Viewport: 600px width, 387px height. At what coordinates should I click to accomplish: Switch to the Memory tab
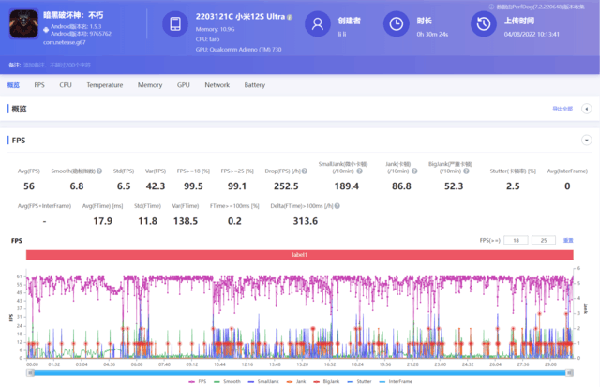[150, 85]
